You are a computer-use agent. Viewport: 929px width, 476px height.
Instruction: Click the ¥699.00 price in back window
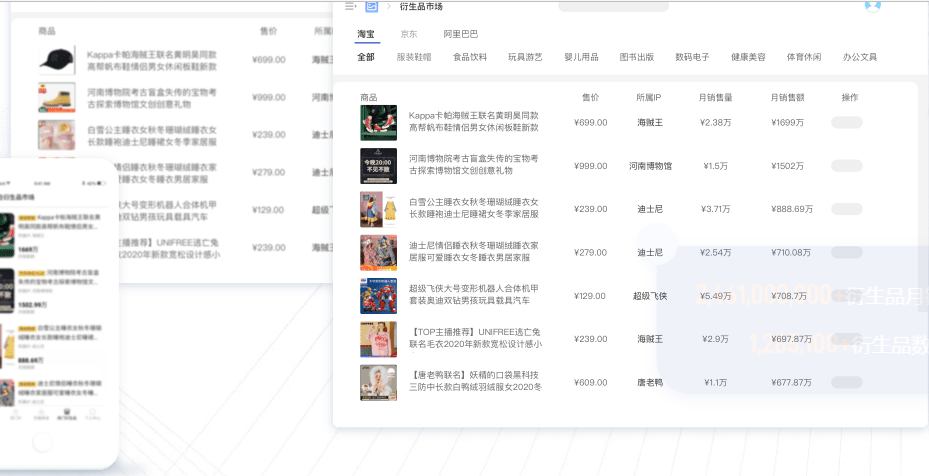[268, 60]
